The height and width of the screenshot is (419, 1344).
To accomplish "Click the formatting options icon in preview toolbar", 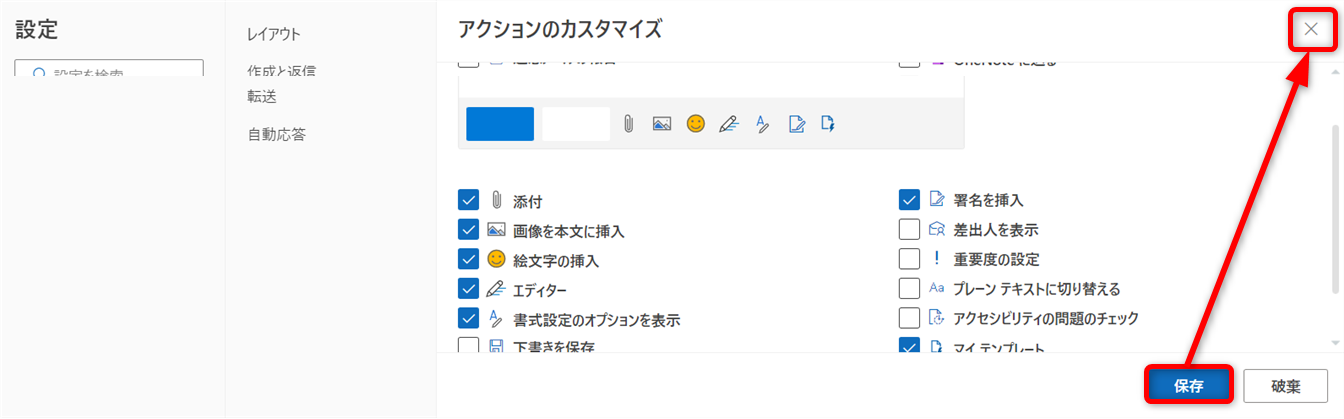I will 762,124.
